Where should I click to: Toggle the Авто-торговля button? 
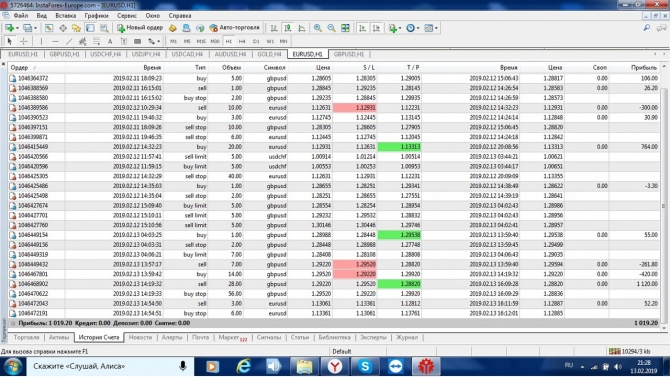pos(234,28)
